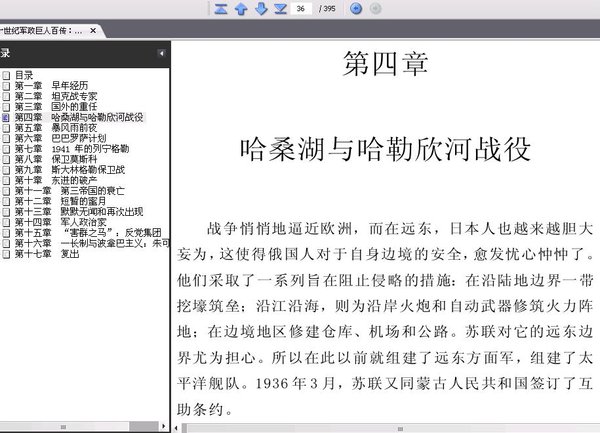This screenshot has width=600, height=433.
Task: Click the bookmark icon beside 第十二章
Action: pyautogui.click(x=6, y=202)
